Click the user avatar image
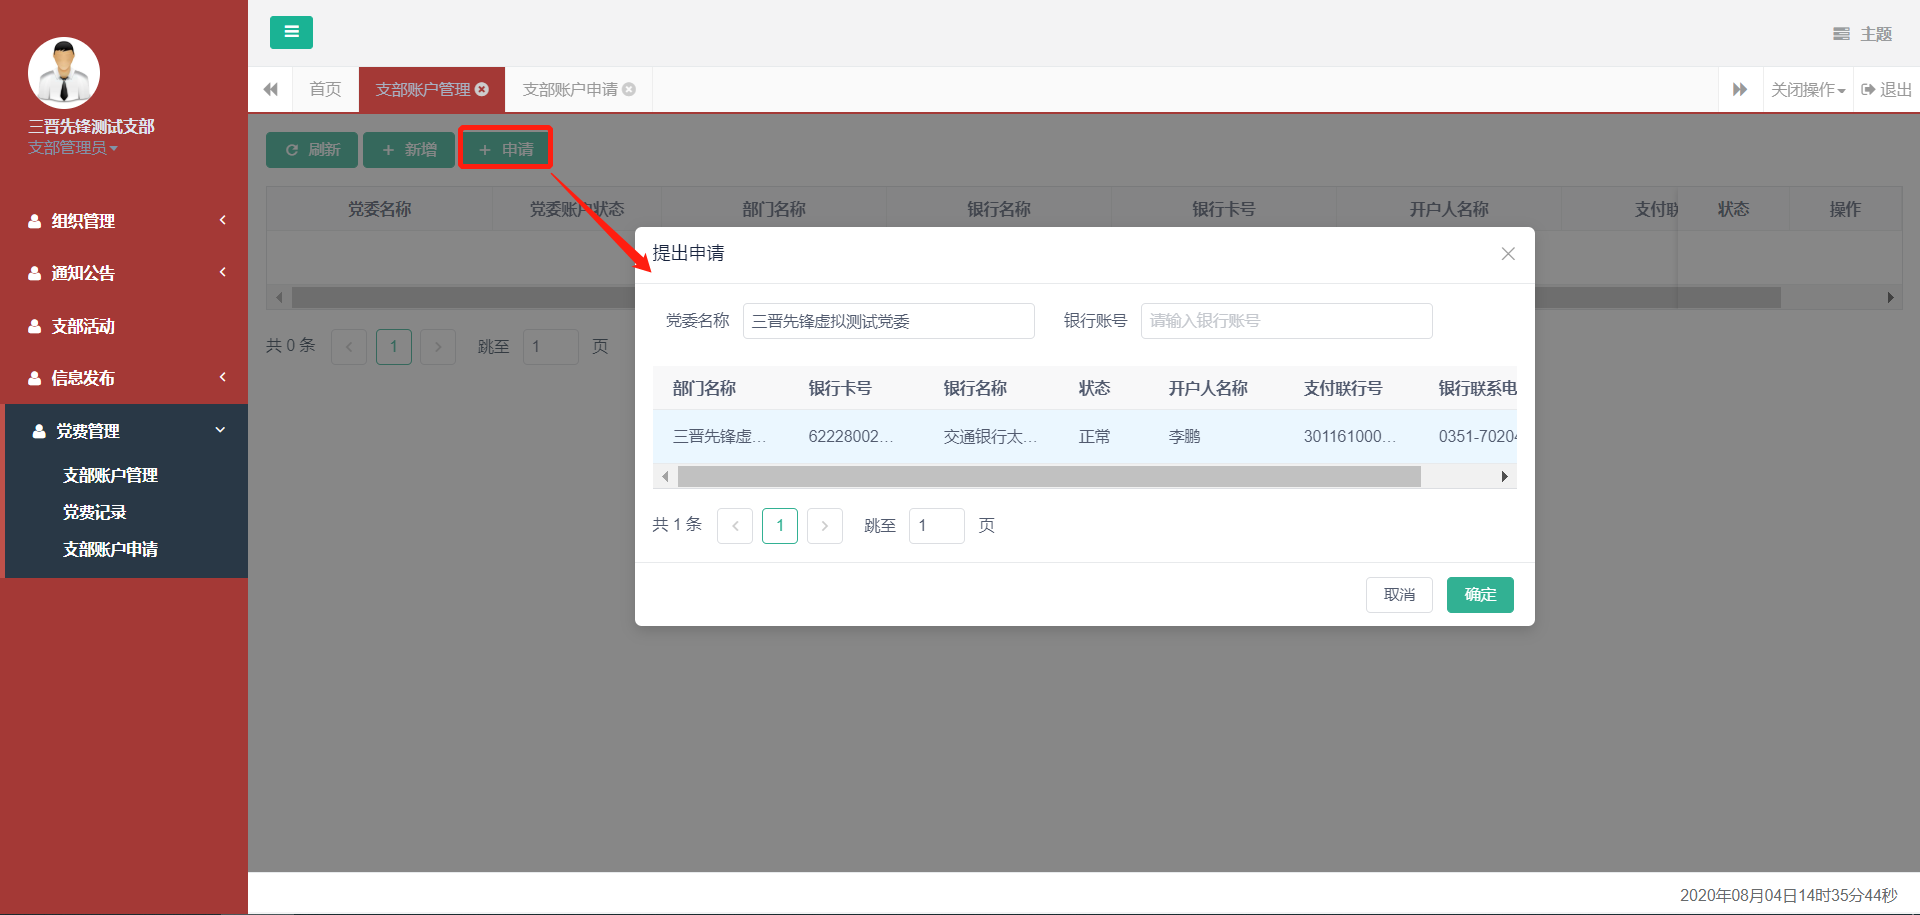 64,73
